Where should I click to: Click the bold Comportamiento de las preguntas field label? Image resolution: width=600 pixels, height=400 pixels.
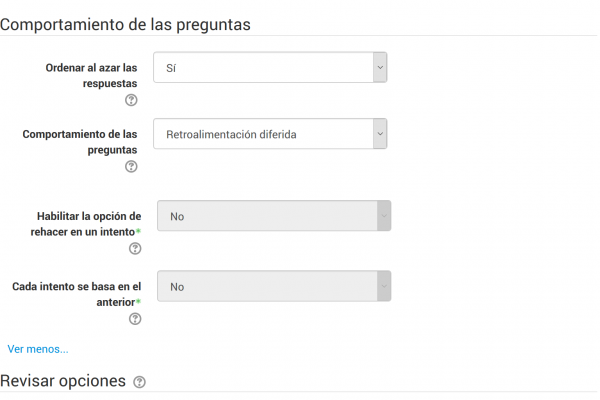80,142
